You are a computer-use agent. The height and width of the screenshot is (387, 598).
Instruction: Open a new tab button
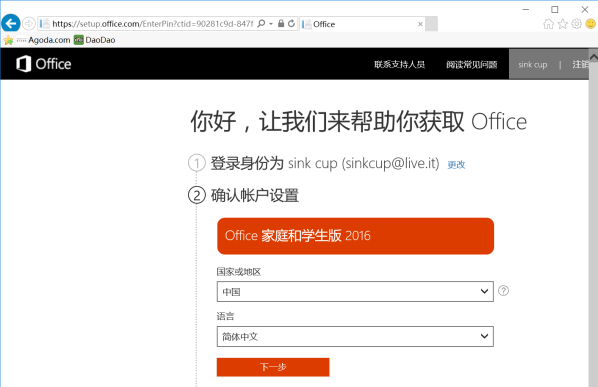431,24
